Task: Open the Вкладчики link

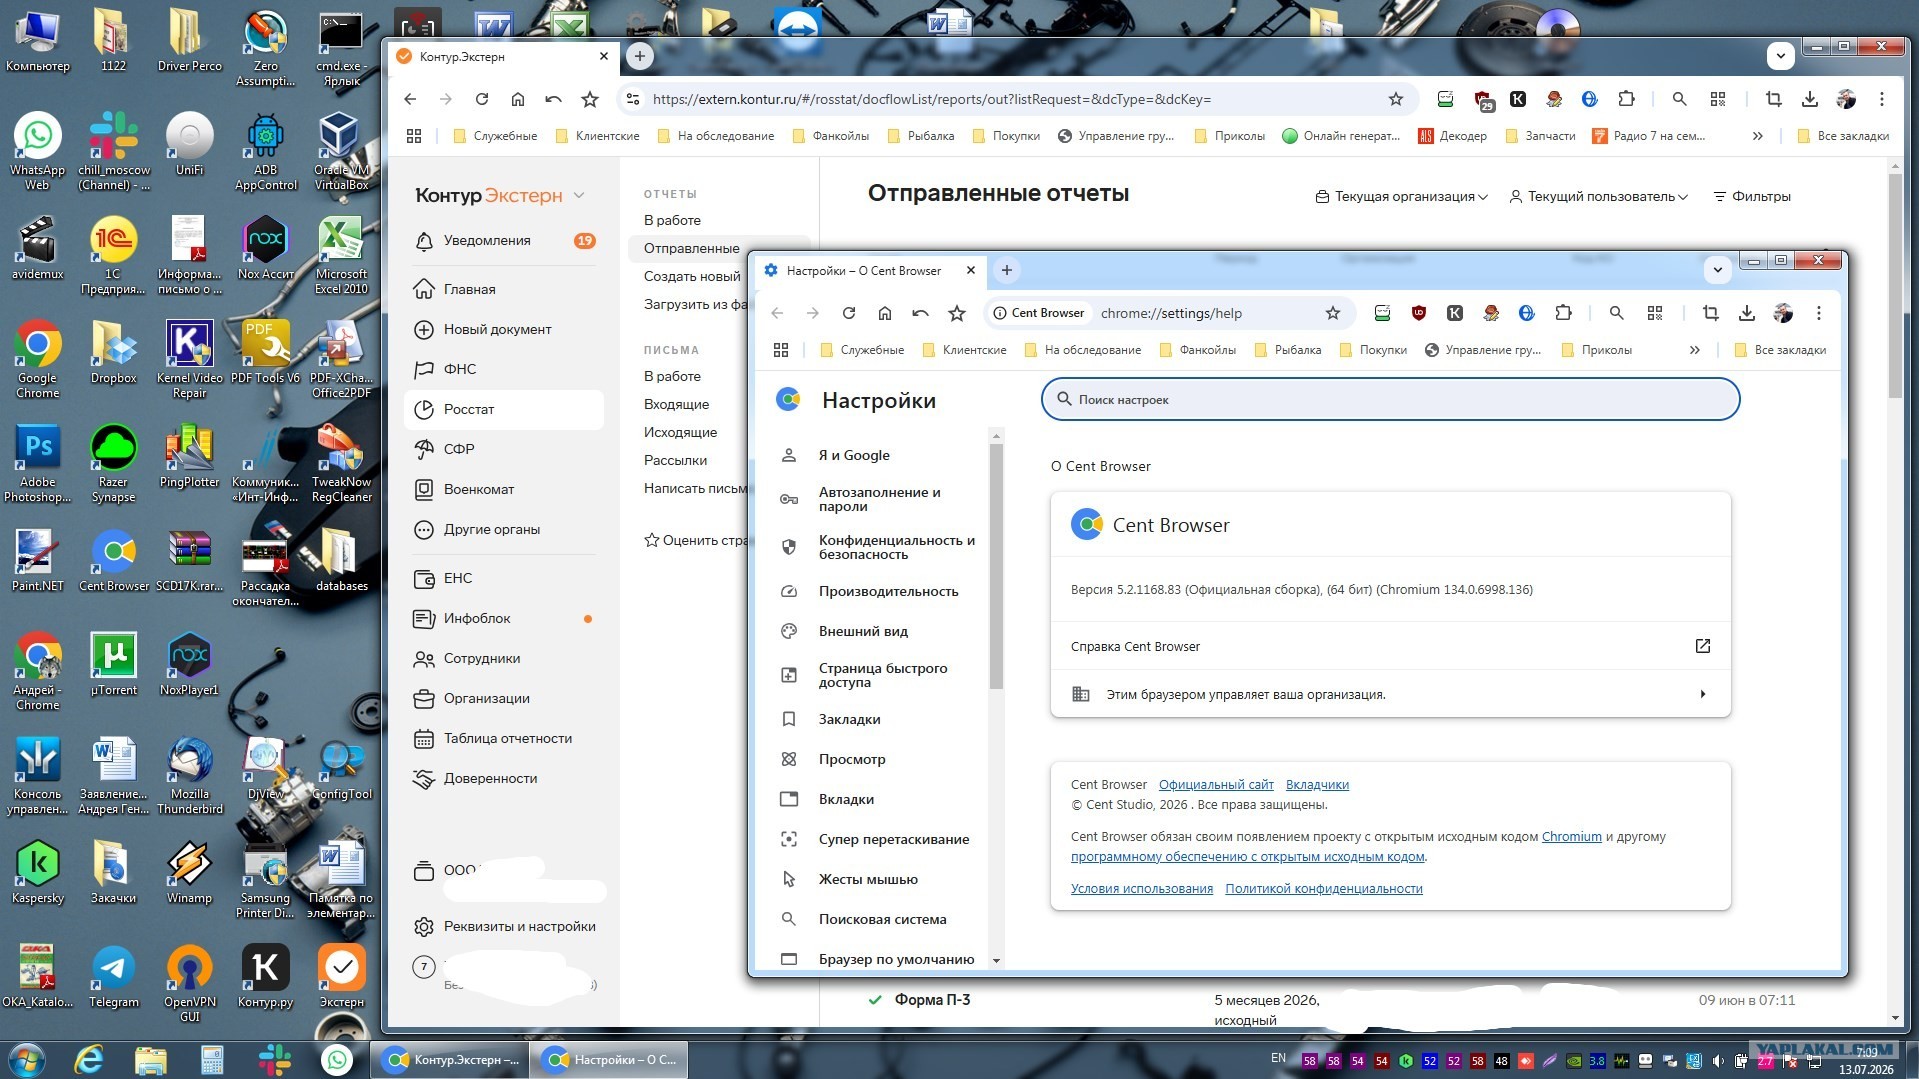Action: pos(1317,785)
